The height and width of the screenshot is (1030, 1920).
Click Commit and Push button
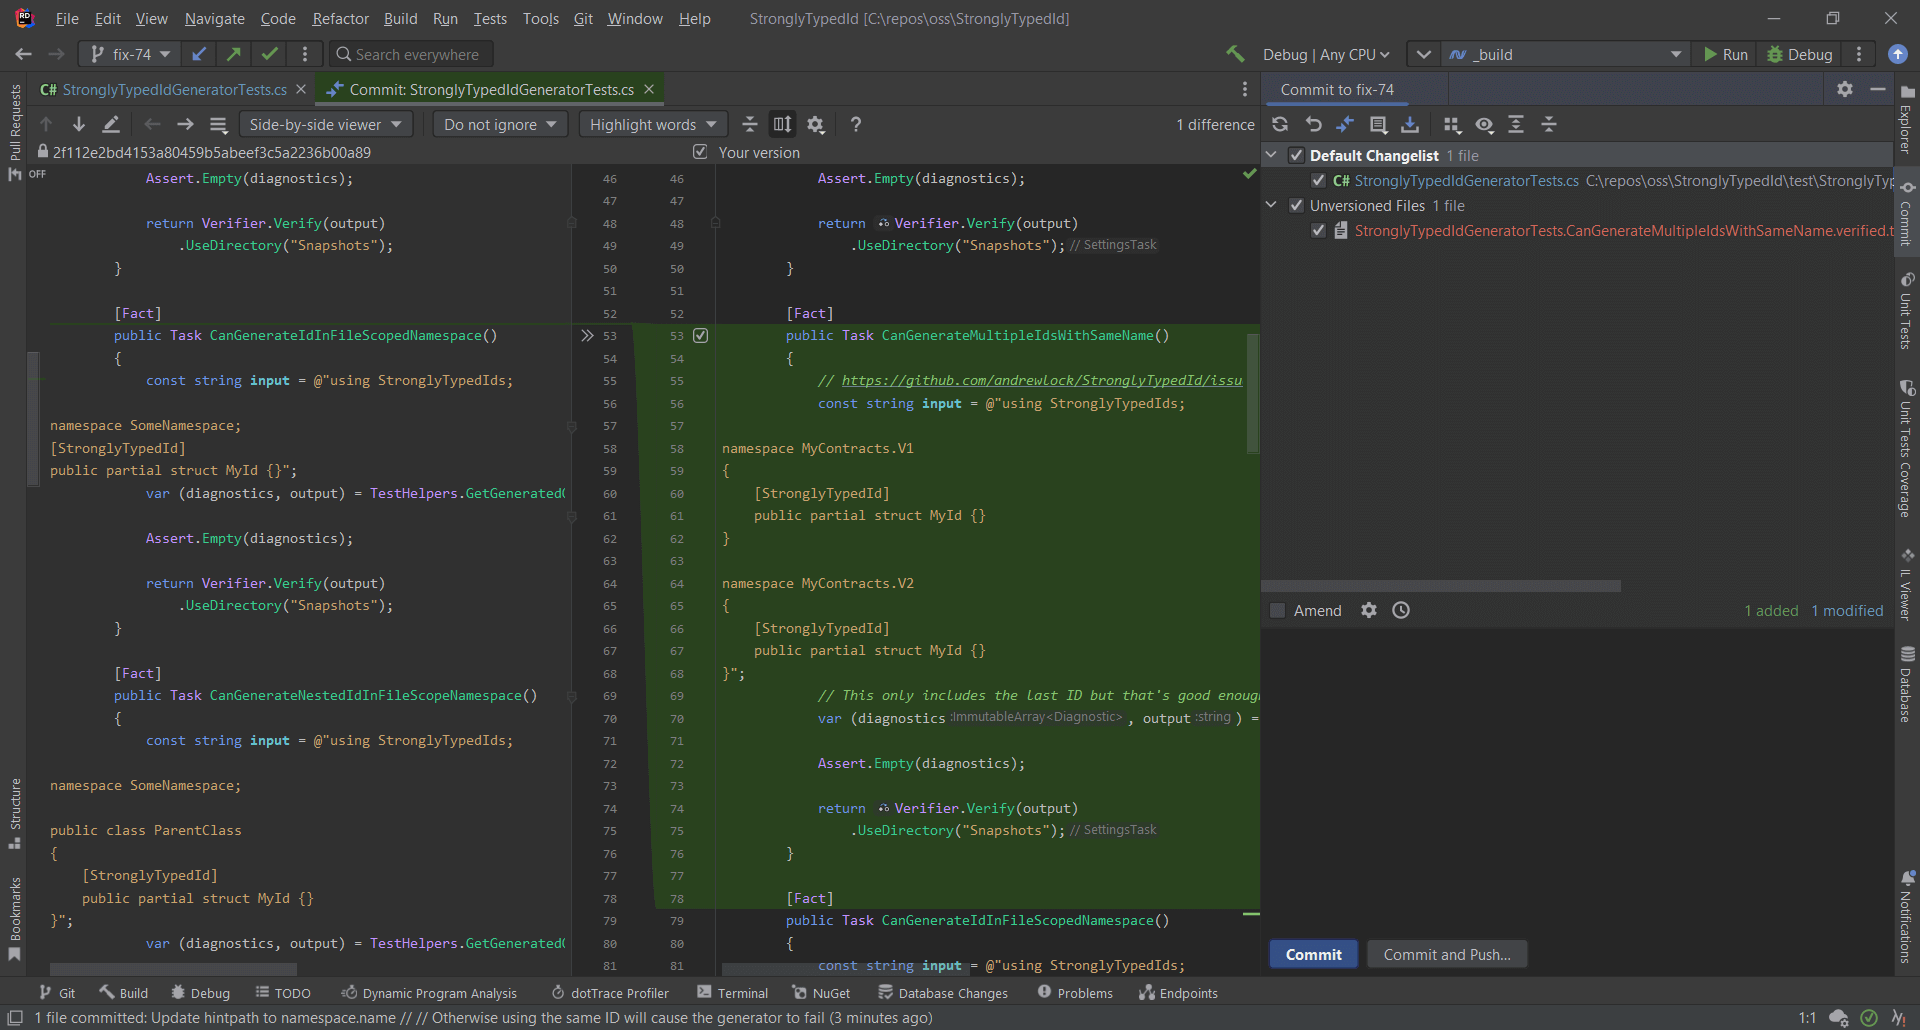click(x=1447, y=954)
